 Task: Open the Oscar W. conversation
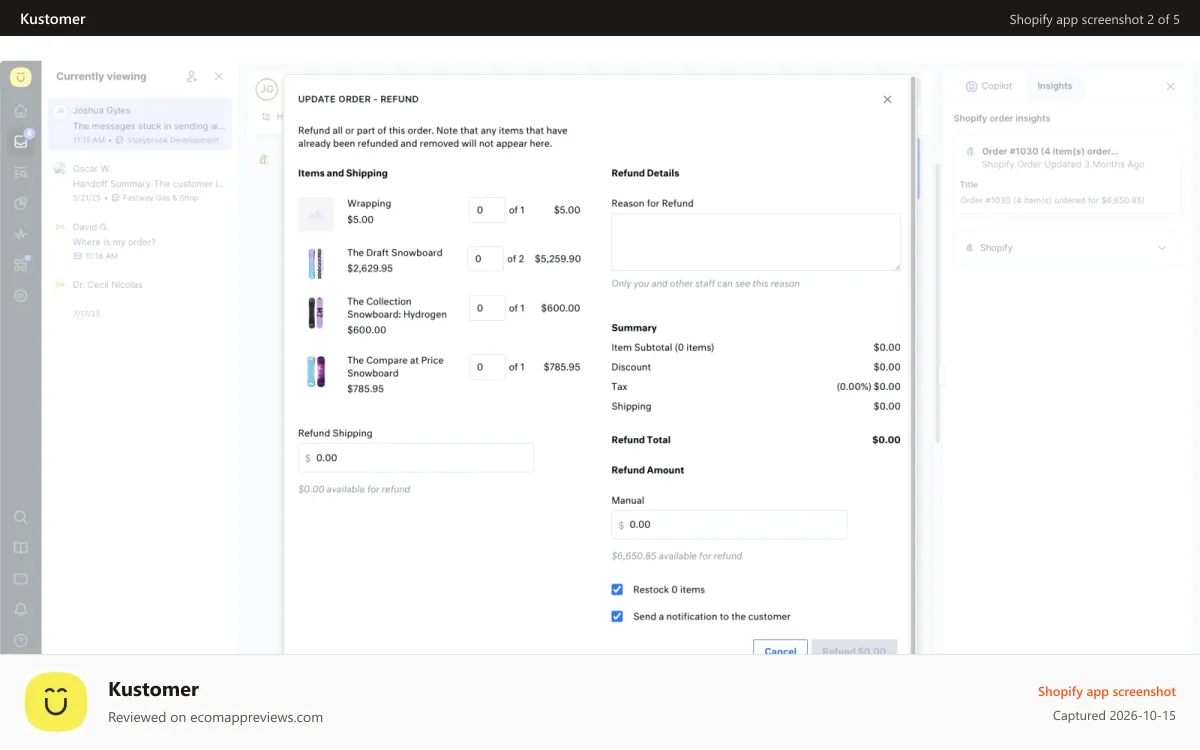pos(140,183)
